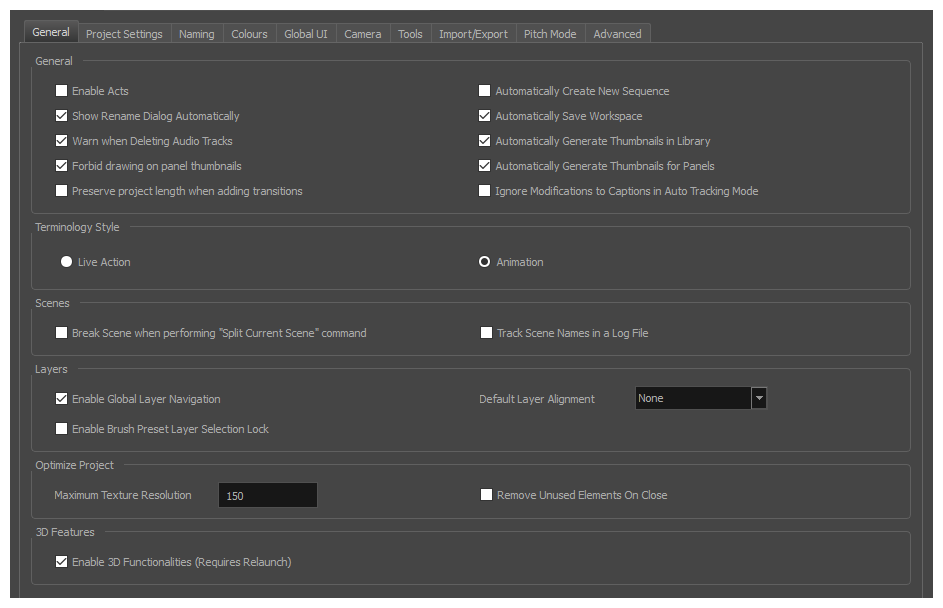Viewport: 943px width, 608px height.
Task: Open the Tools tab
Action: coord(410,34)
